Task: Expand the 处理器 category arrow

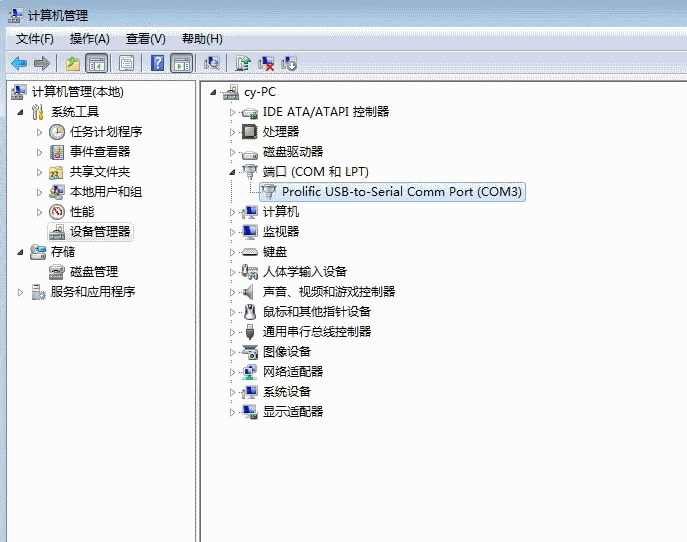Action: [232, 132]
